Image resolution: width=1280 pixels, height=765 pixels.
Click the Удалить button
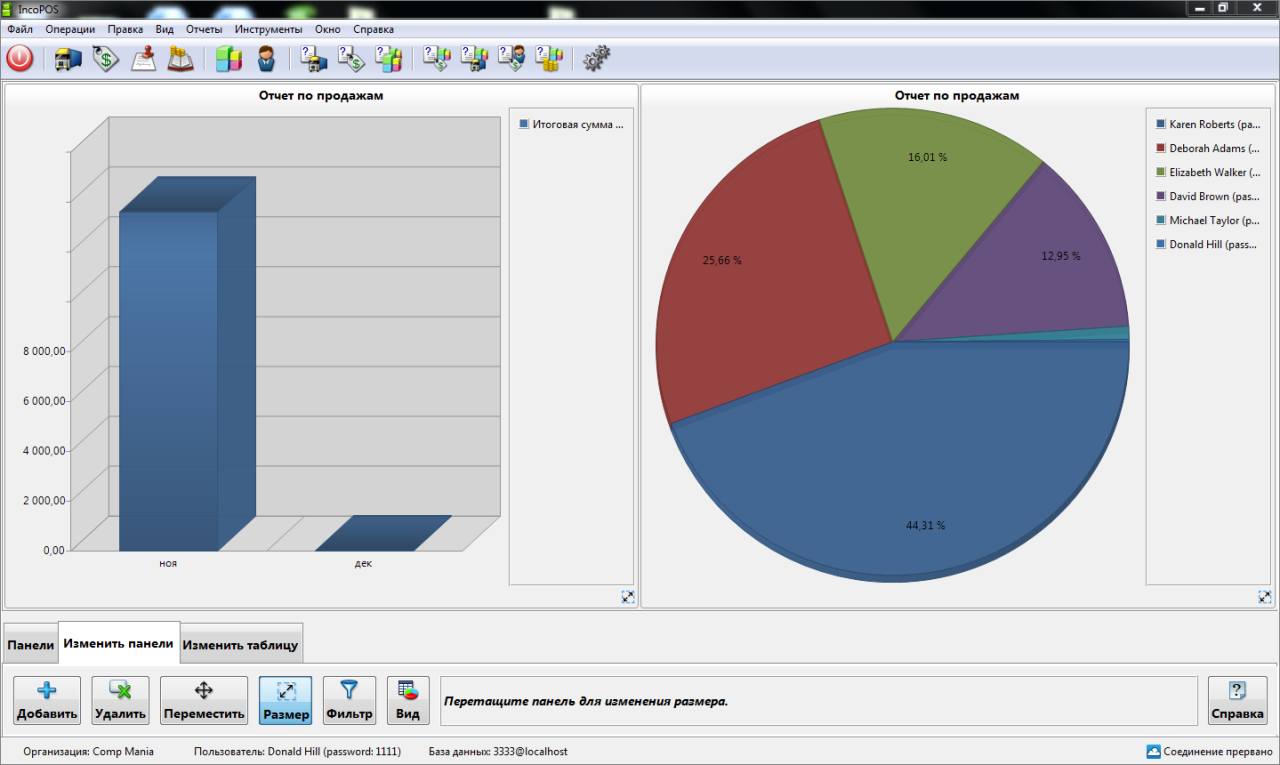tap(120, 700)
